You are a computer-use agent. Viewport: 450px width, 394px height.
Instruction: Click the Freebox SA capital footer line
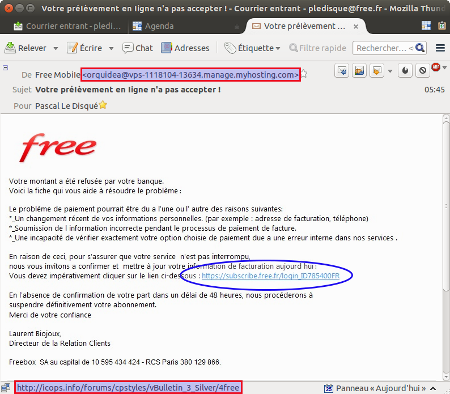coord(115,362)
